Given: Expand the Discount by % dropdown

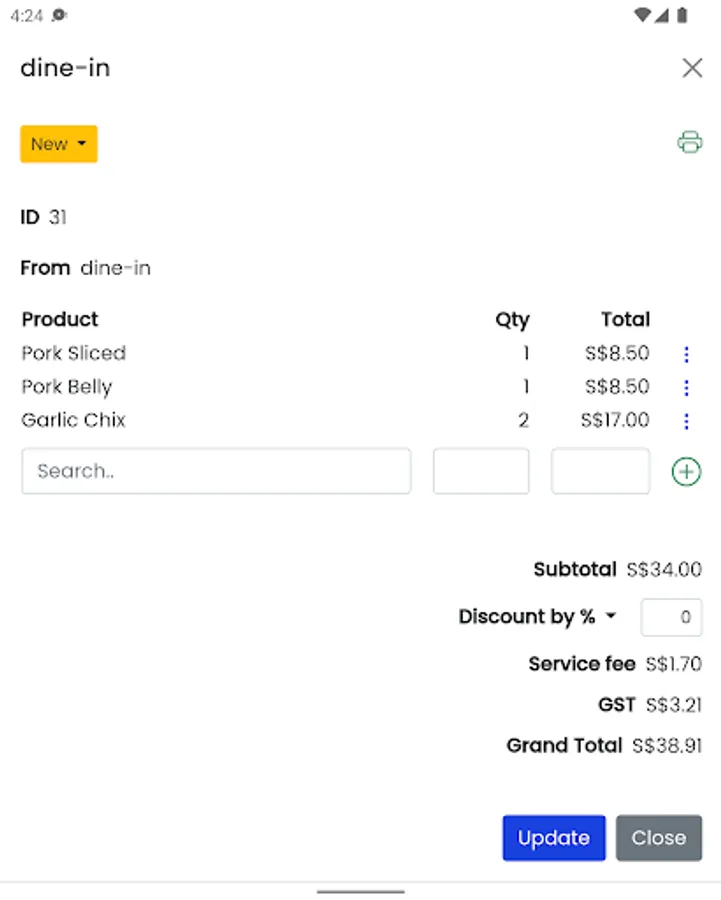Looking at the screenshot, I should click(537, 617).
